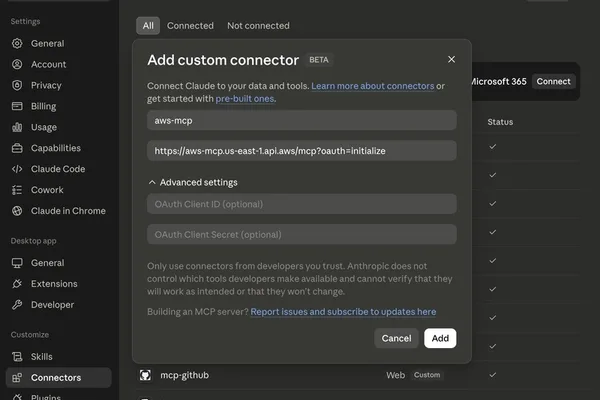Screen dimensions: 600x400
Task: Click the Developer wrench icon
Action: click(17, 305)
